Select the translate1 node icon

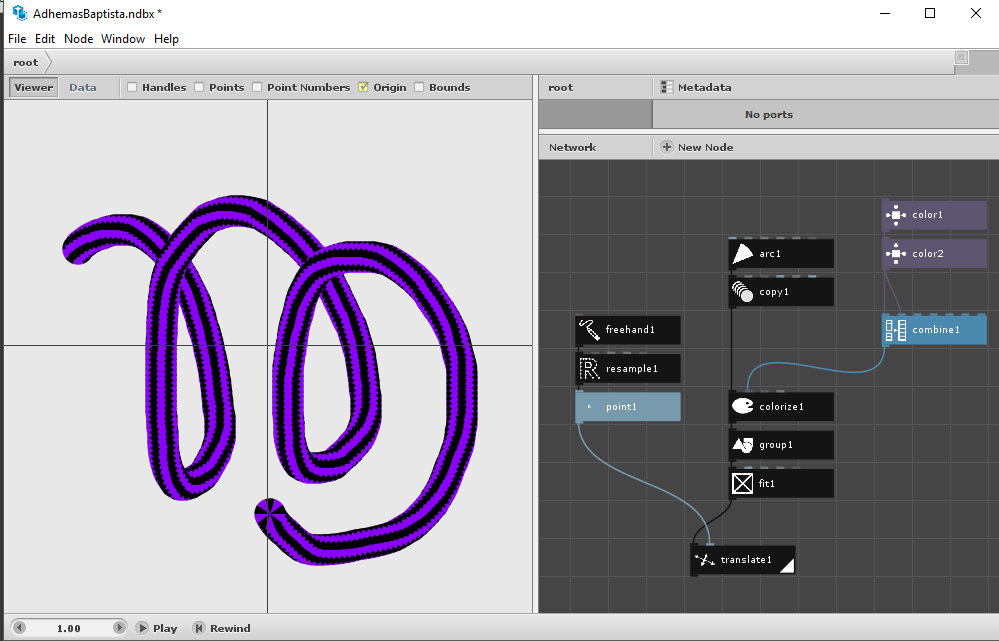[x=704, y=560]
